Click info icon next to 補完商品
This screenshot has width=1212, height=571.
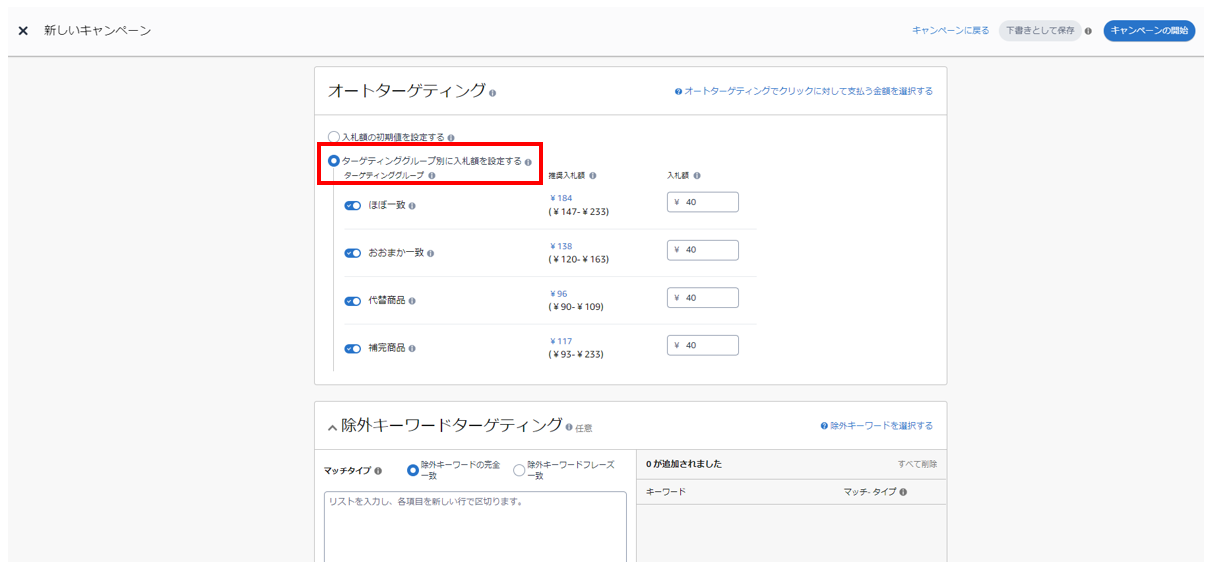(412, 349)
